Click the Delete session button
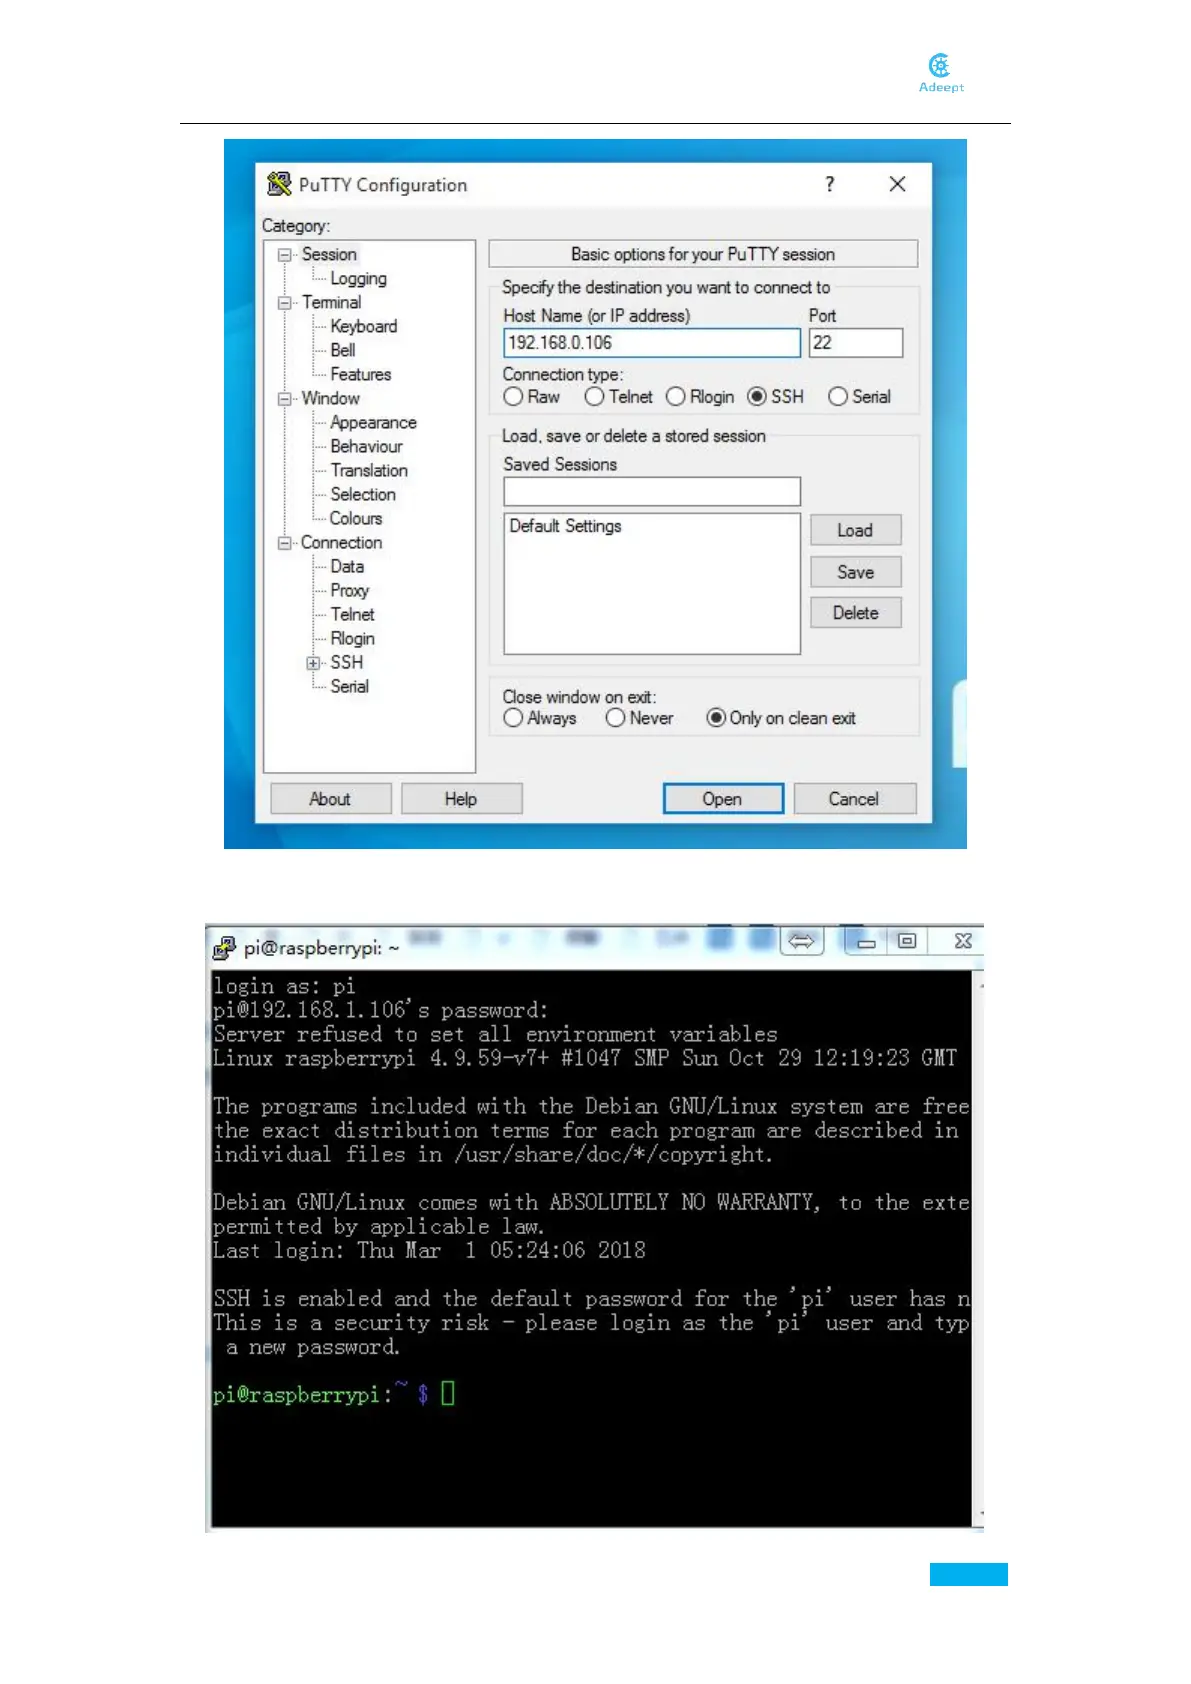Image resolution: width=1191 pixels, height=1684 pixels. (855, 613)
